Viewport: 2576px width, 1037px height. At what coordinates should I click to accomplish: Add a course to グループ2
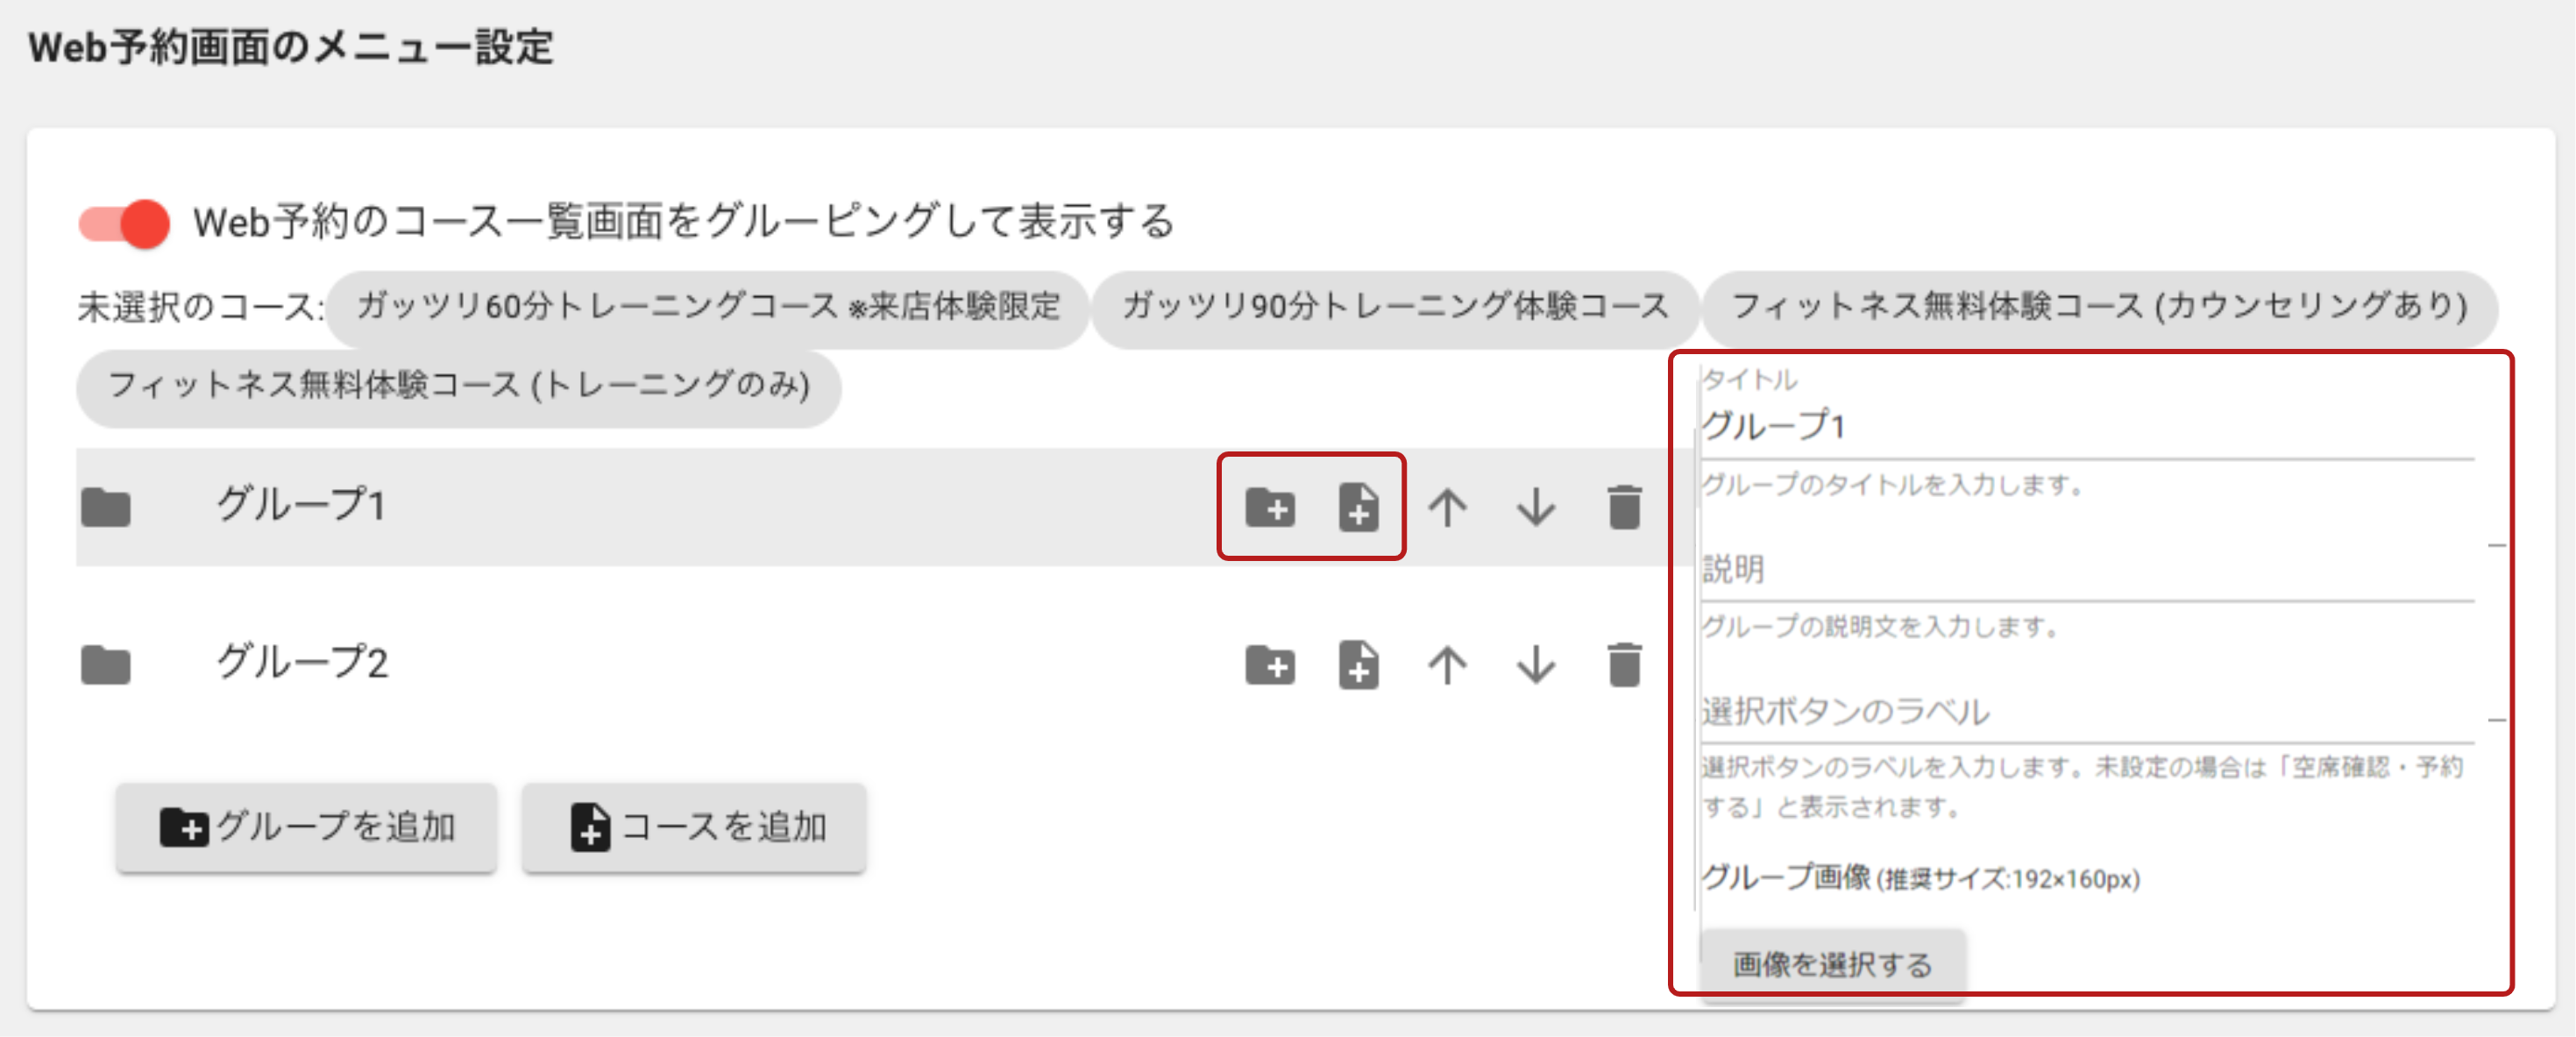1358,665
